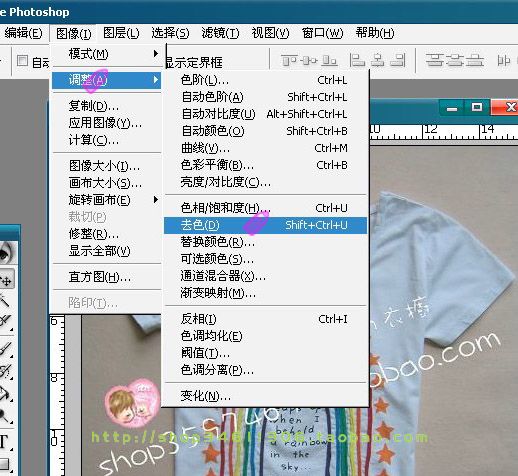Select the Magic Wand tool
Viewport: 518px width, 476px height.
(5, 300)
